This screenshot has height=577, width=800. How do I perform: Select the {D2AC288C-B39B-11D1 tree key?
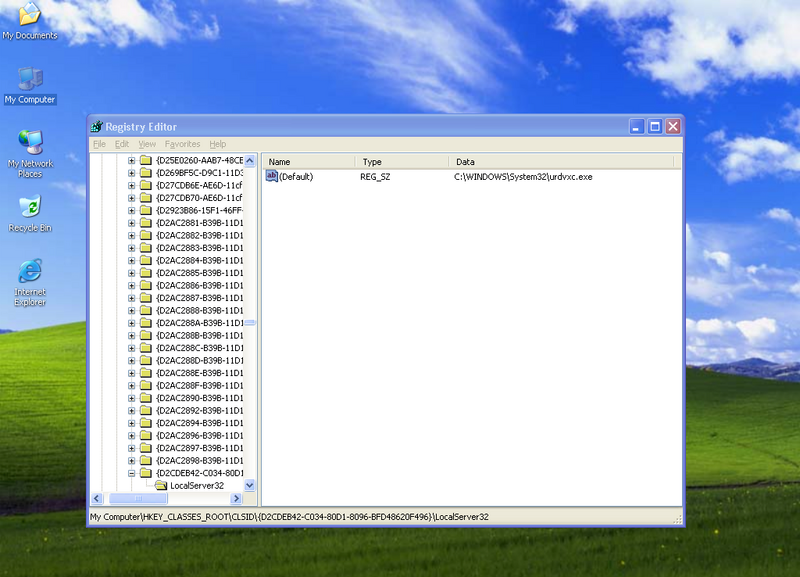point(199,348)
